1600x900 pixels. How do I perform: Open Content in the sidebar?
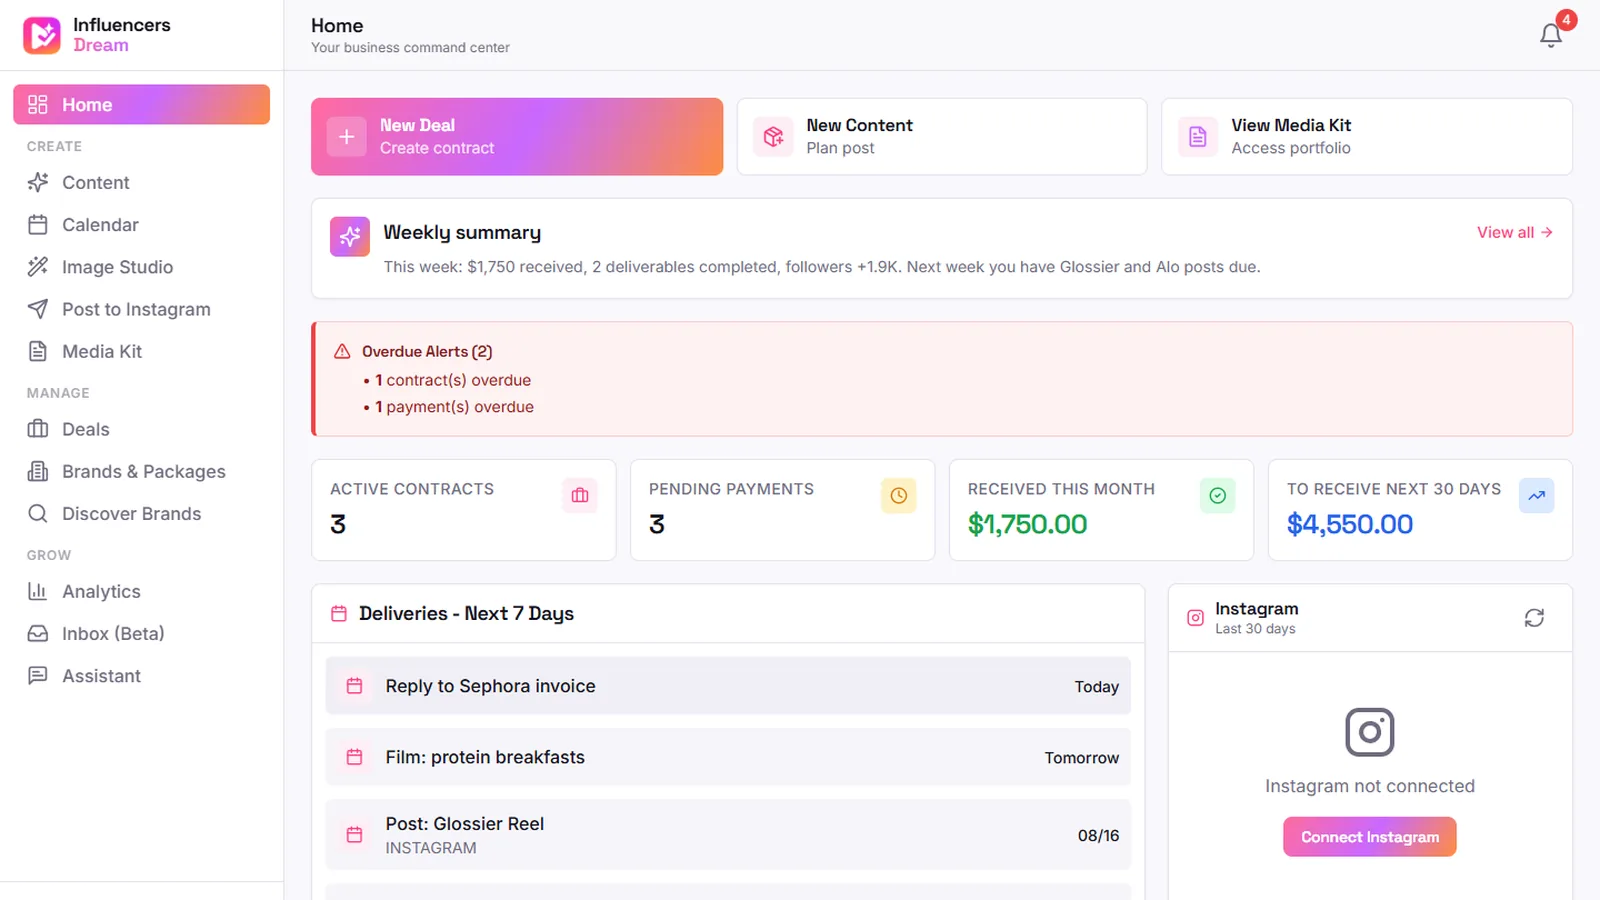141,183
